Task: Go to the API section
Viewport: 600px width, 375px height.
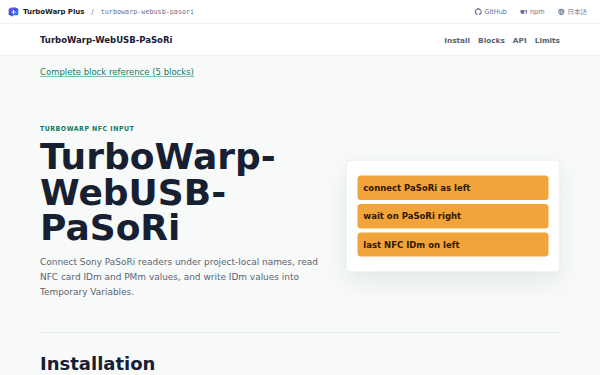Action: (520, 41)
